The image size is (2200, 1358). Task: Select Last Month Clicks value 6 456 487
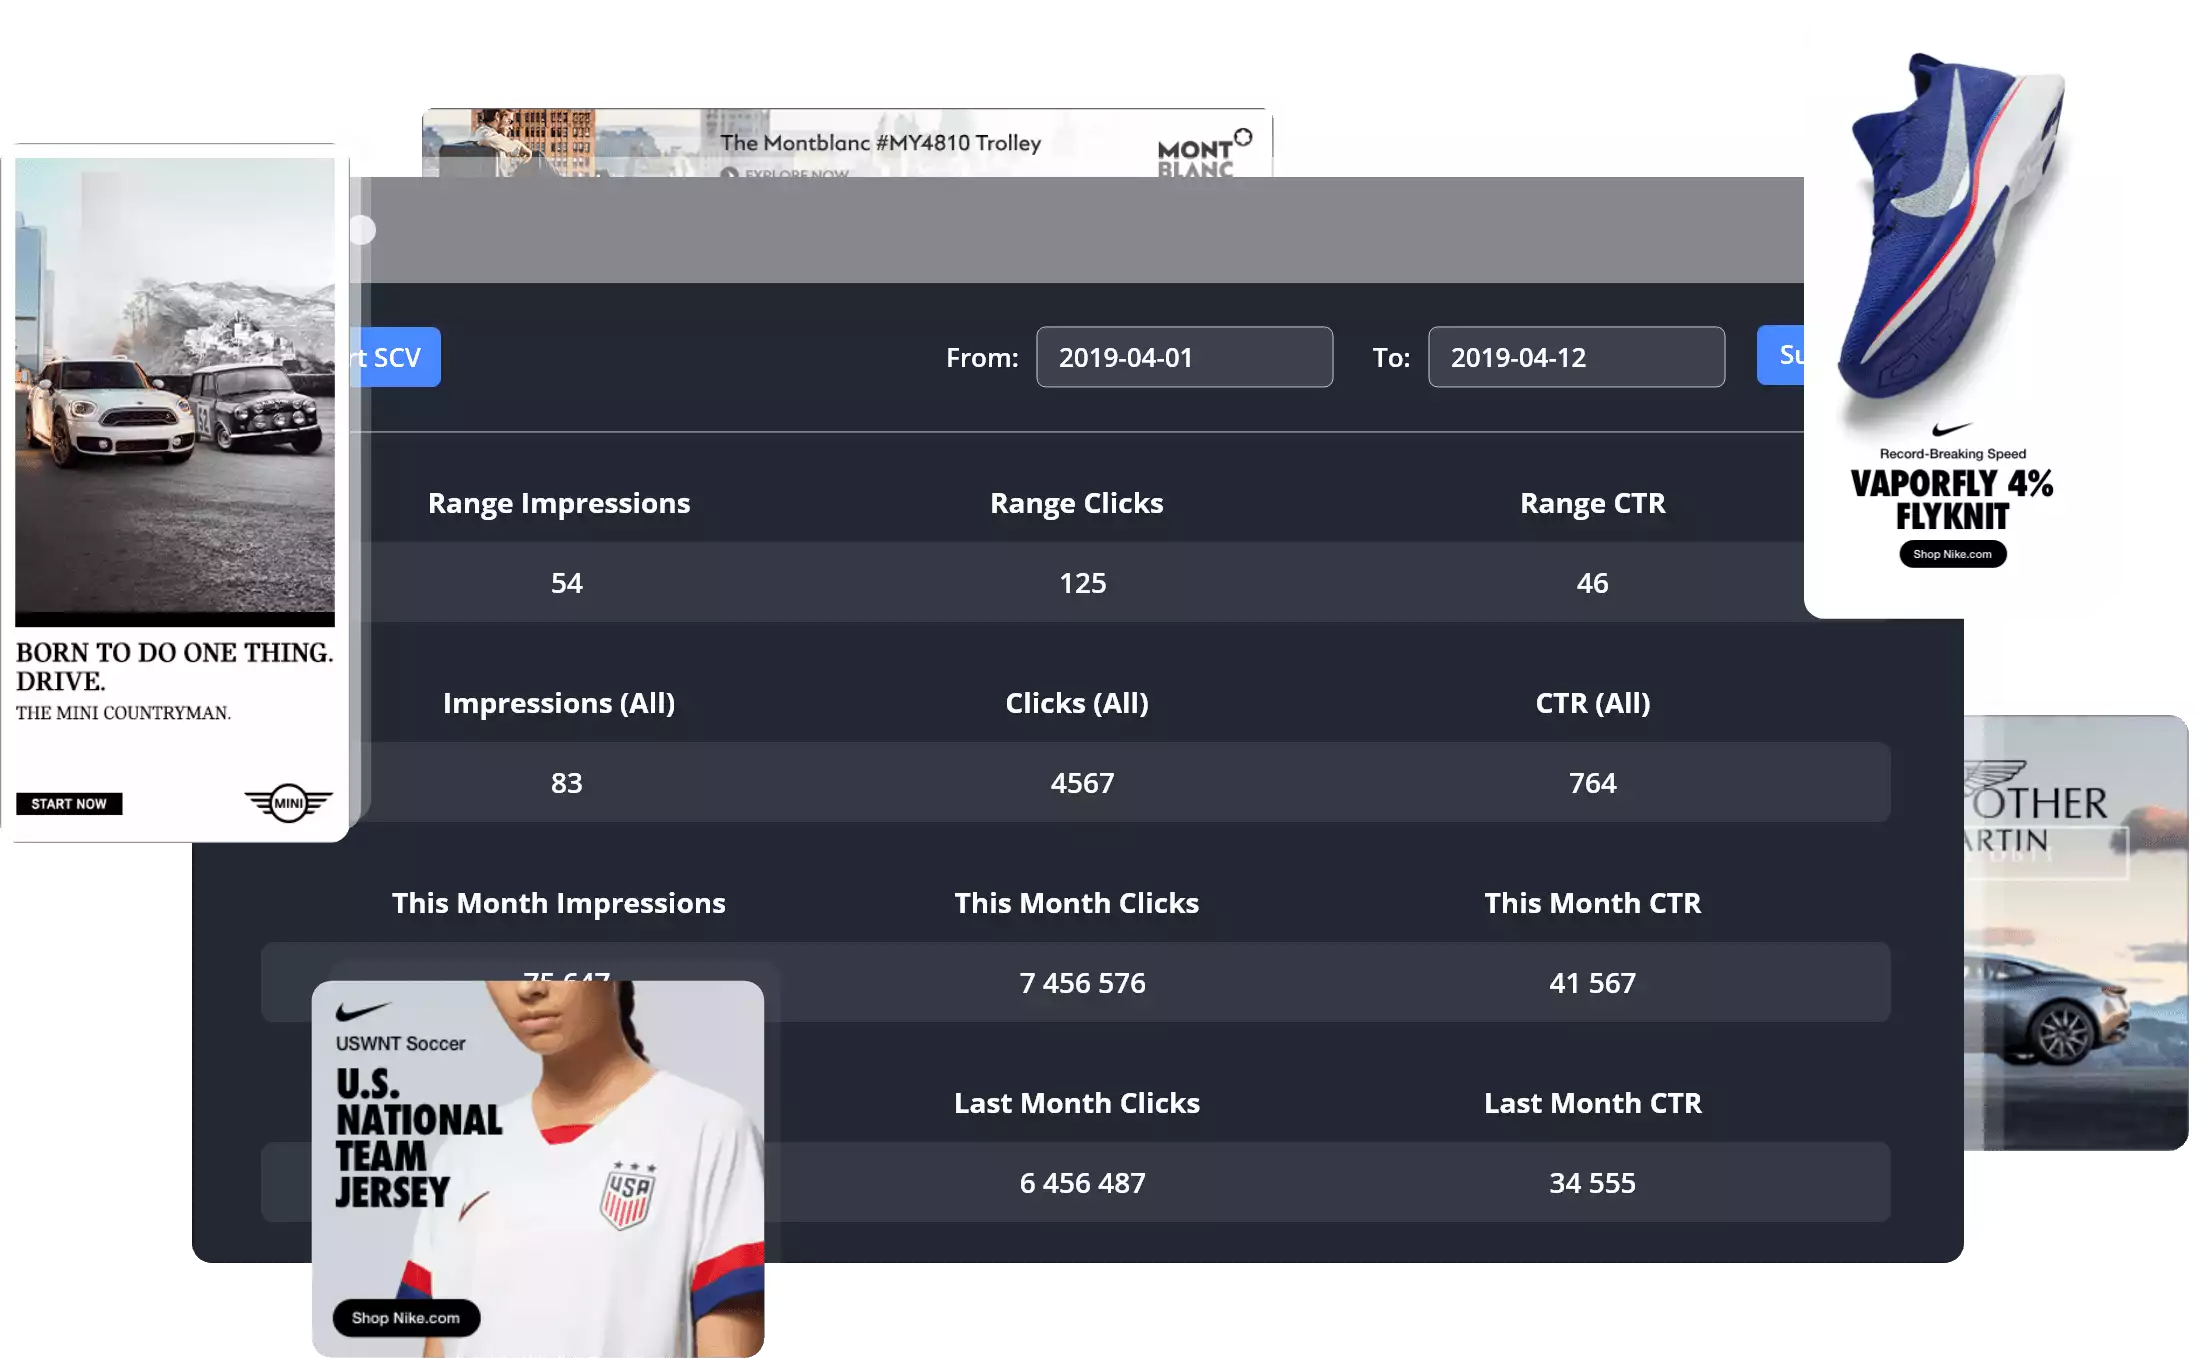coord(1082,1183)
